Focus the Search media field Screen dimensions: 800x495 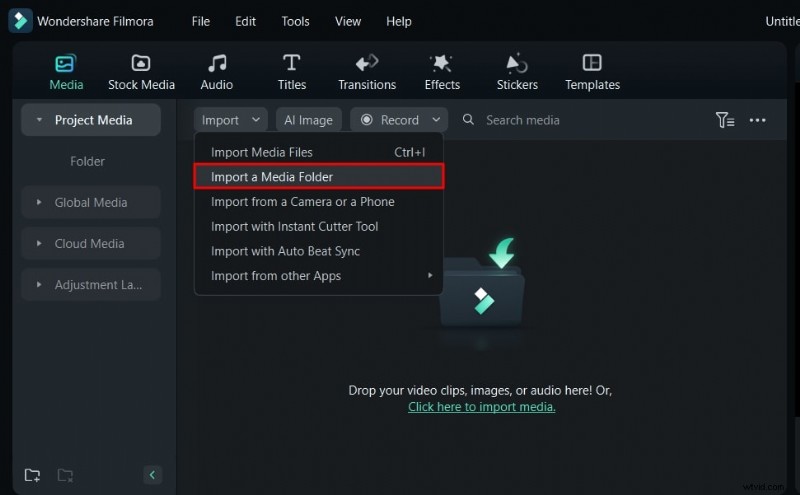point(560,120)
